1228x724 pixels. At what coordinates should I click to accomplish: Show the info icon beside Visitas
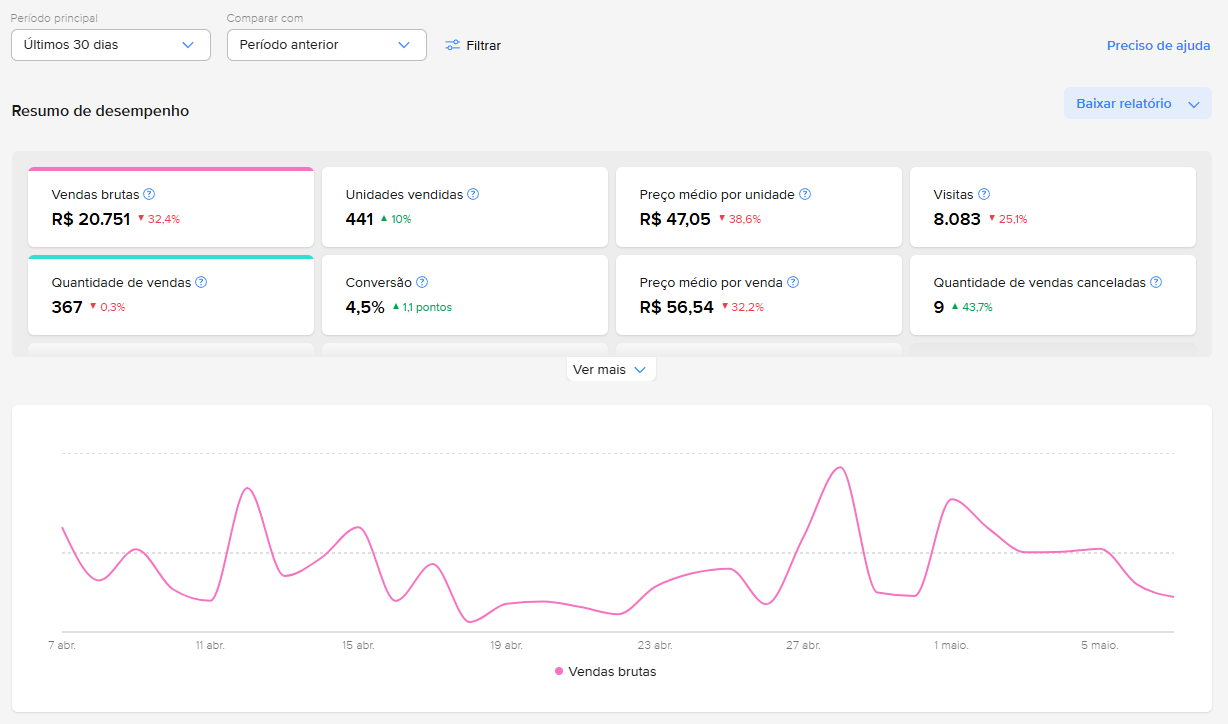(x=984, y=194)
